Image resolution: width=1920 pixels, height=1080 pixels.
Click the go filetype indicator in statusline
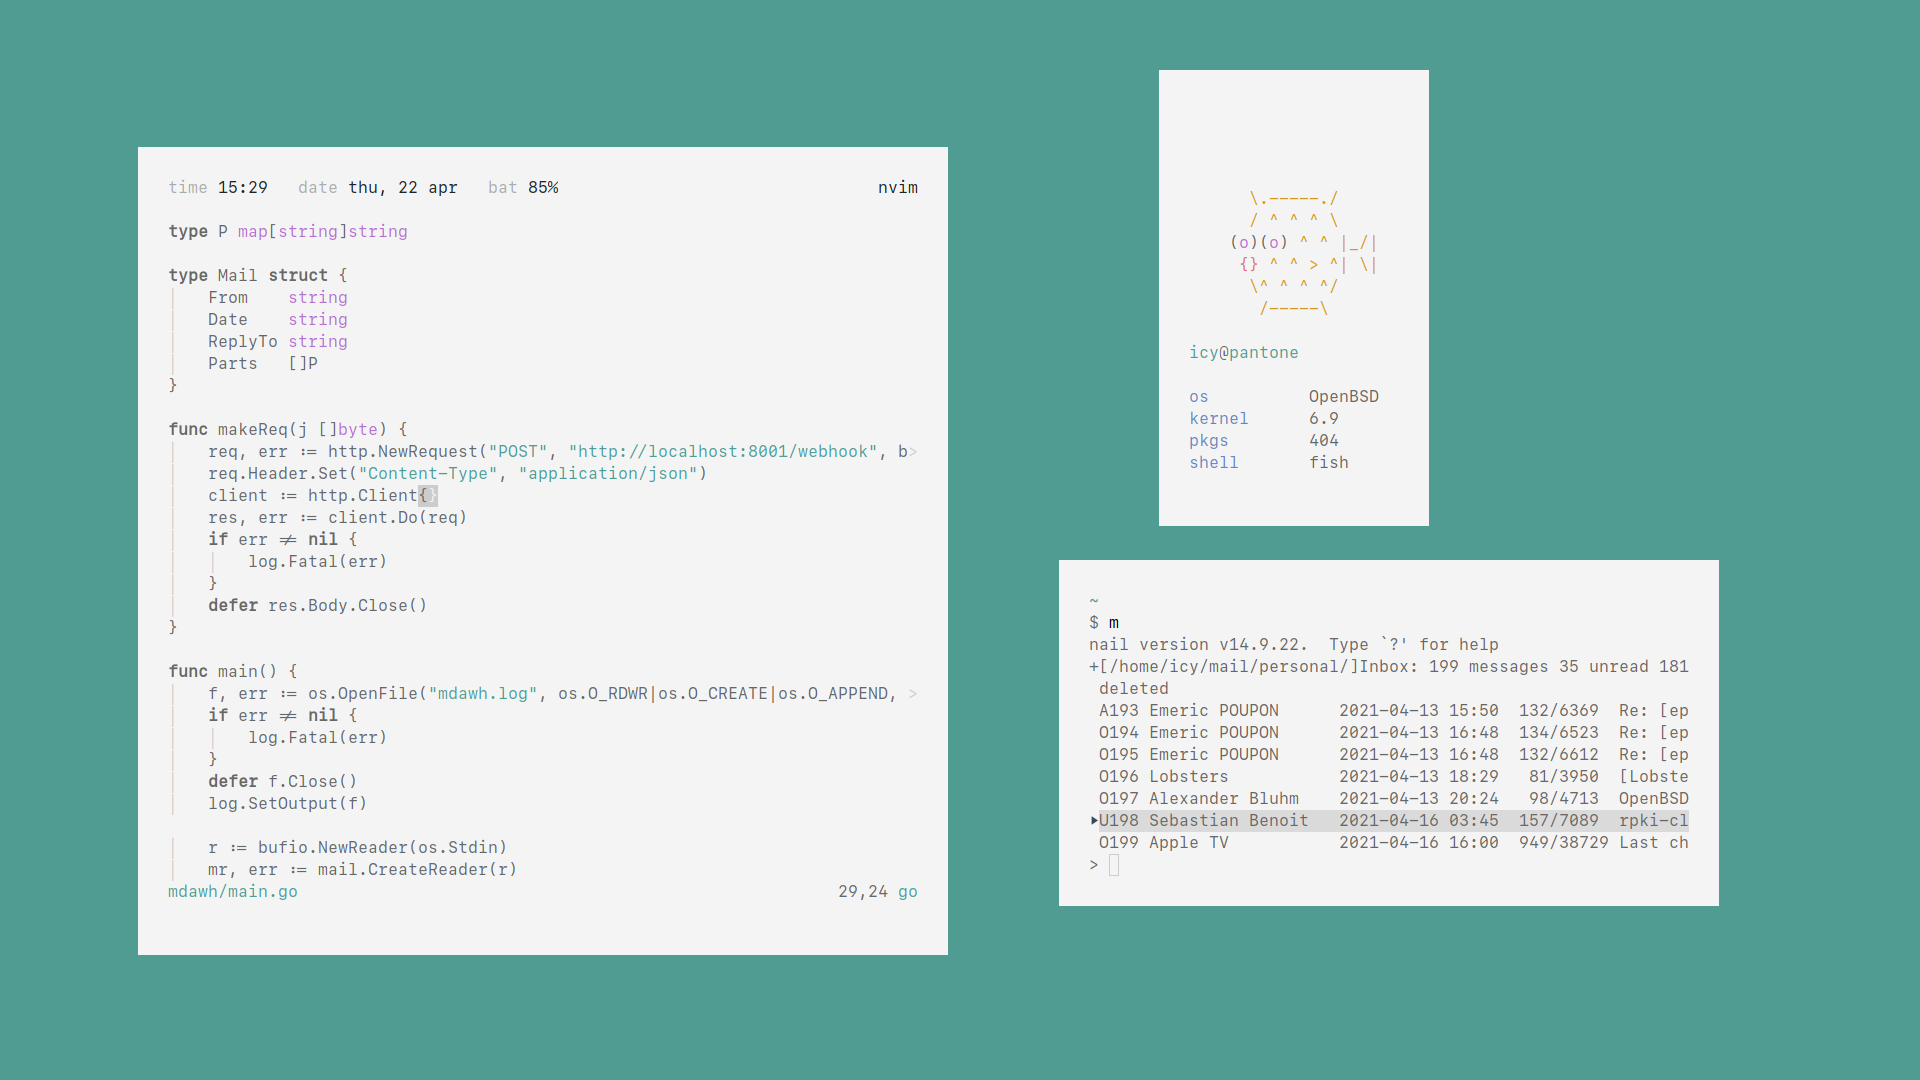pyautogui.click(x=907, y=892)
